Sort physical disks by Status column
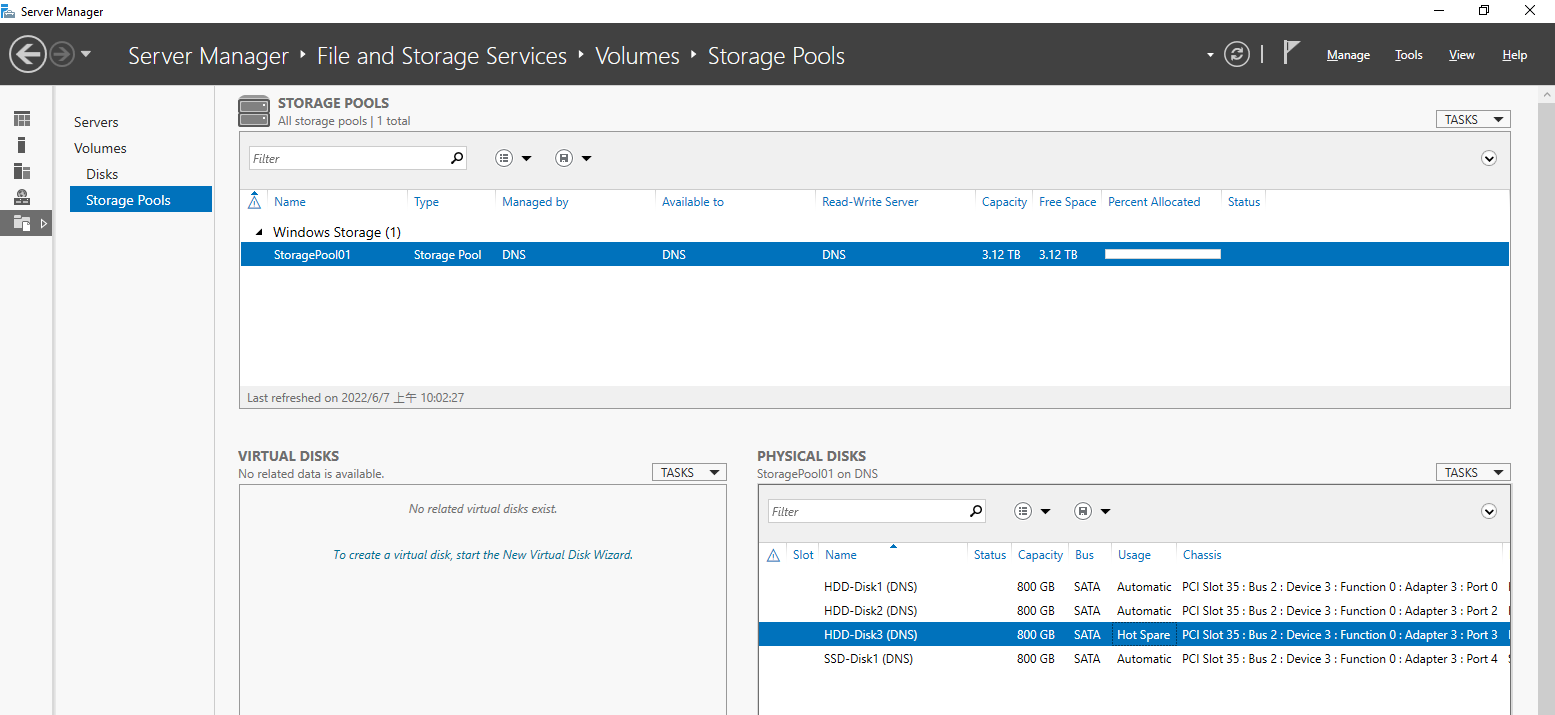 point(990,555)
